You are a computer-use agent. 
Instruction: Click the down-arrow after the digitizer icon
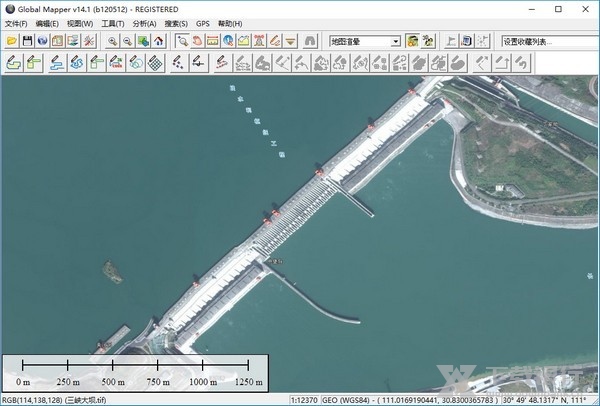[291, 41]
